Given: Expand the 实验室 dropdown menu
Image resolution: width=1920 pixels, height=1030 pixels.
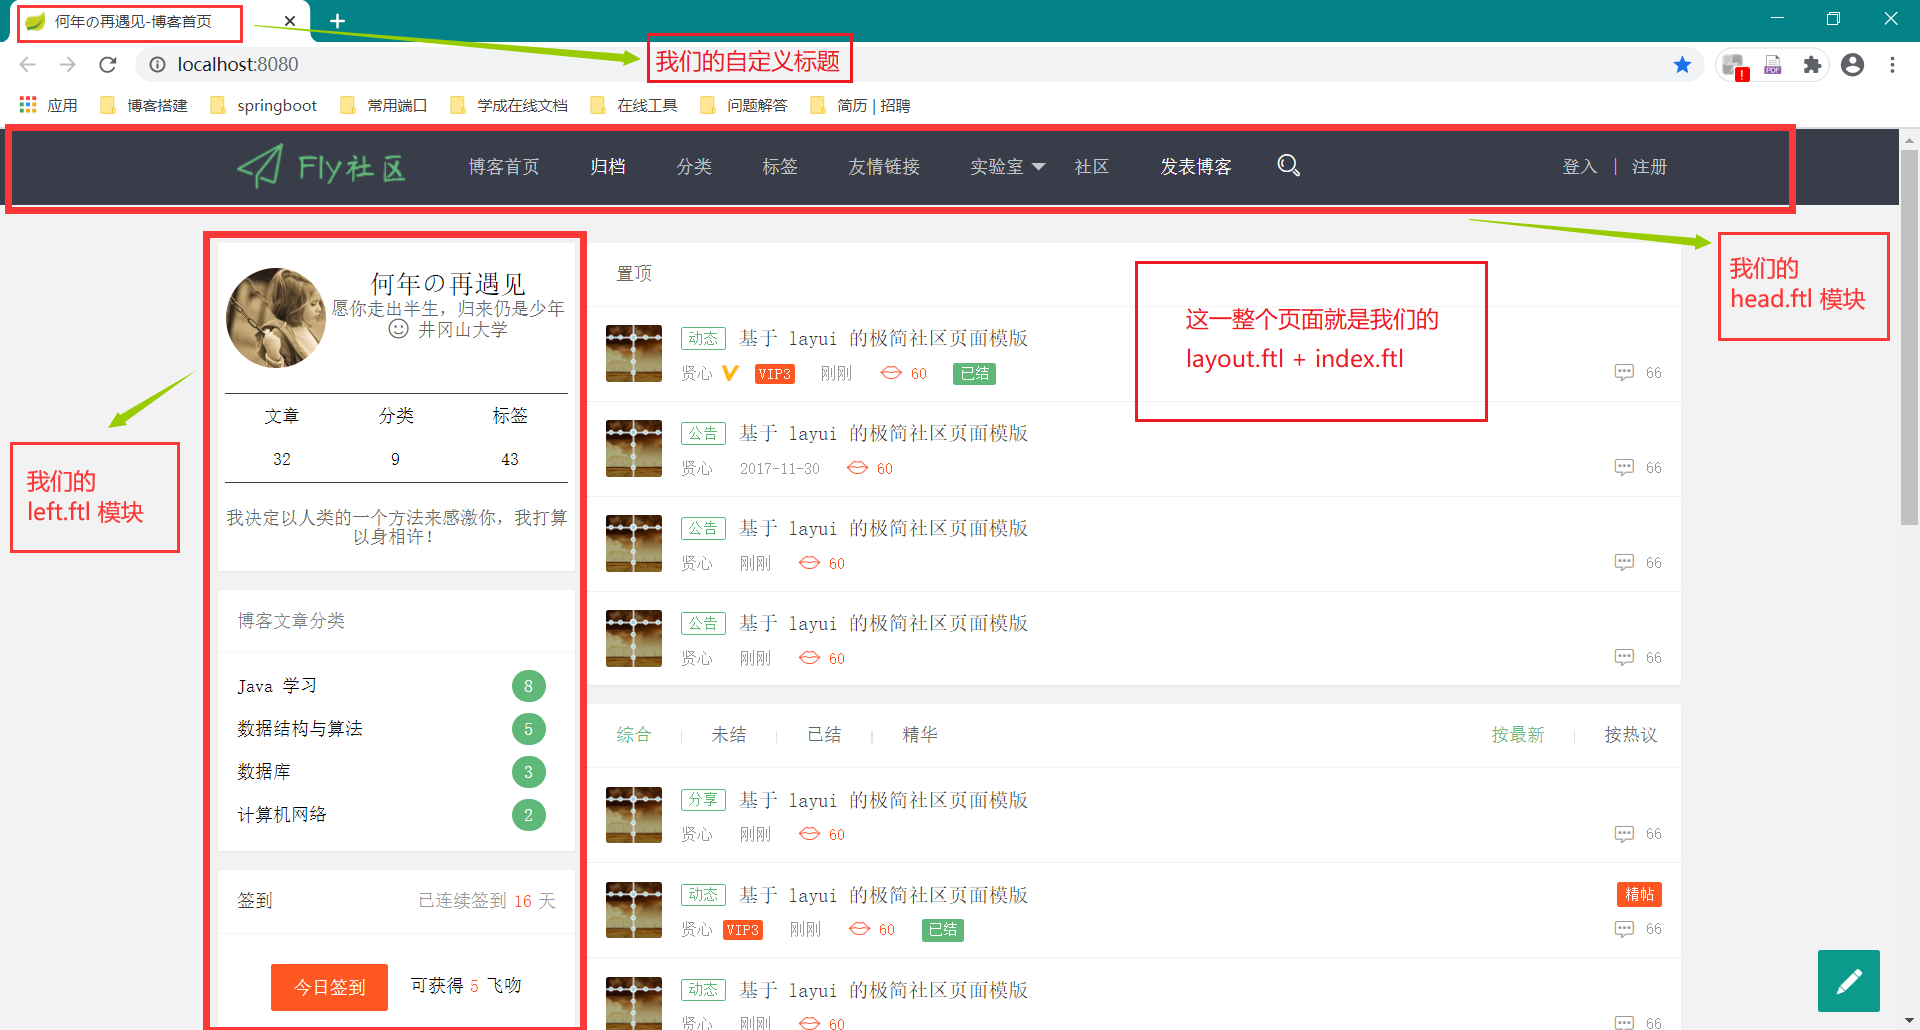Looking at the screenshot, I should point(1007,167).
